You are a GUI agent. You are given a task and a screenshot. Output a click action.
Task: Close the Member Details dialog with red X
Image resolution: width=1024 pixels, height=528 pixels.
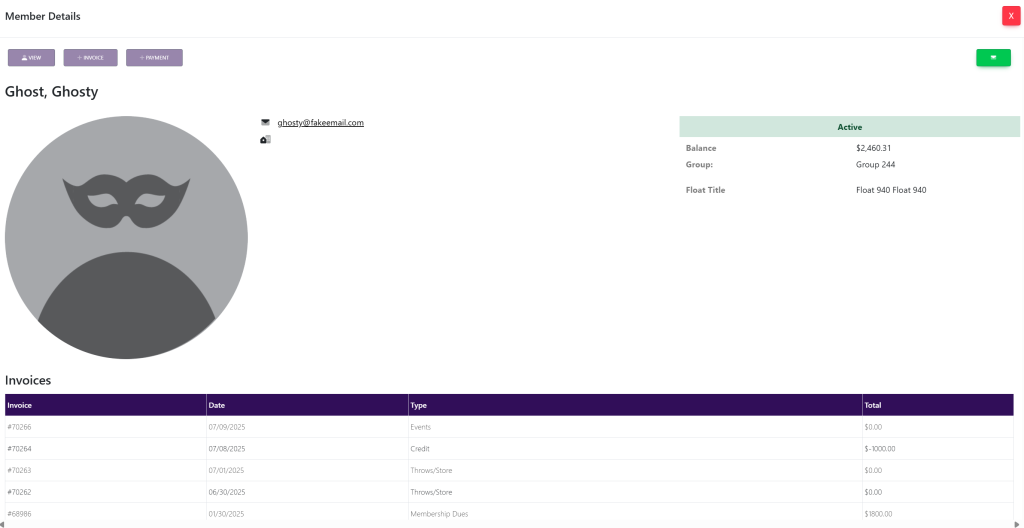(1010, 16)
